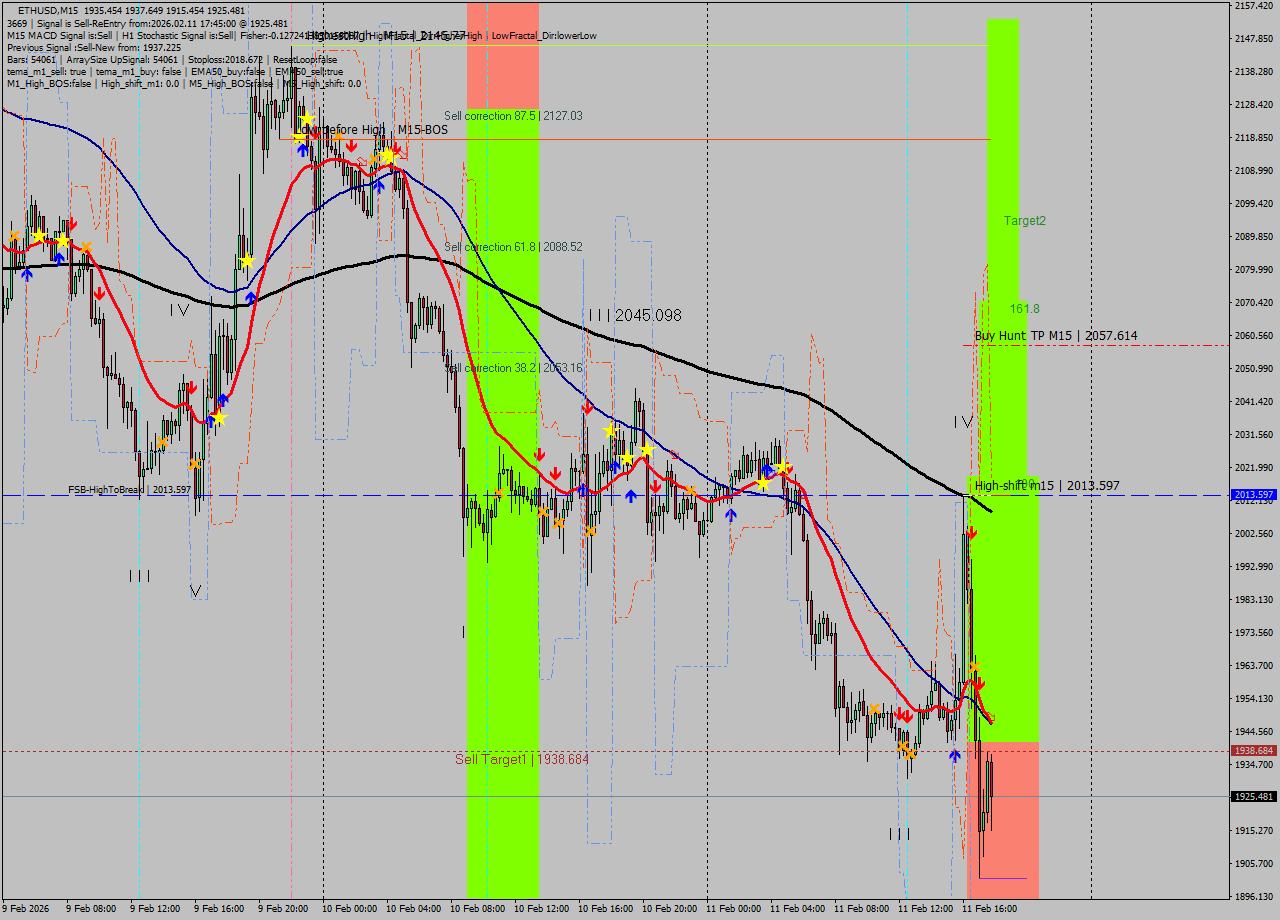Click the ETHUSD,M15 chart title text
Image resolution: width=1280 pixels, height=920 pixels.
coord(48,10)
